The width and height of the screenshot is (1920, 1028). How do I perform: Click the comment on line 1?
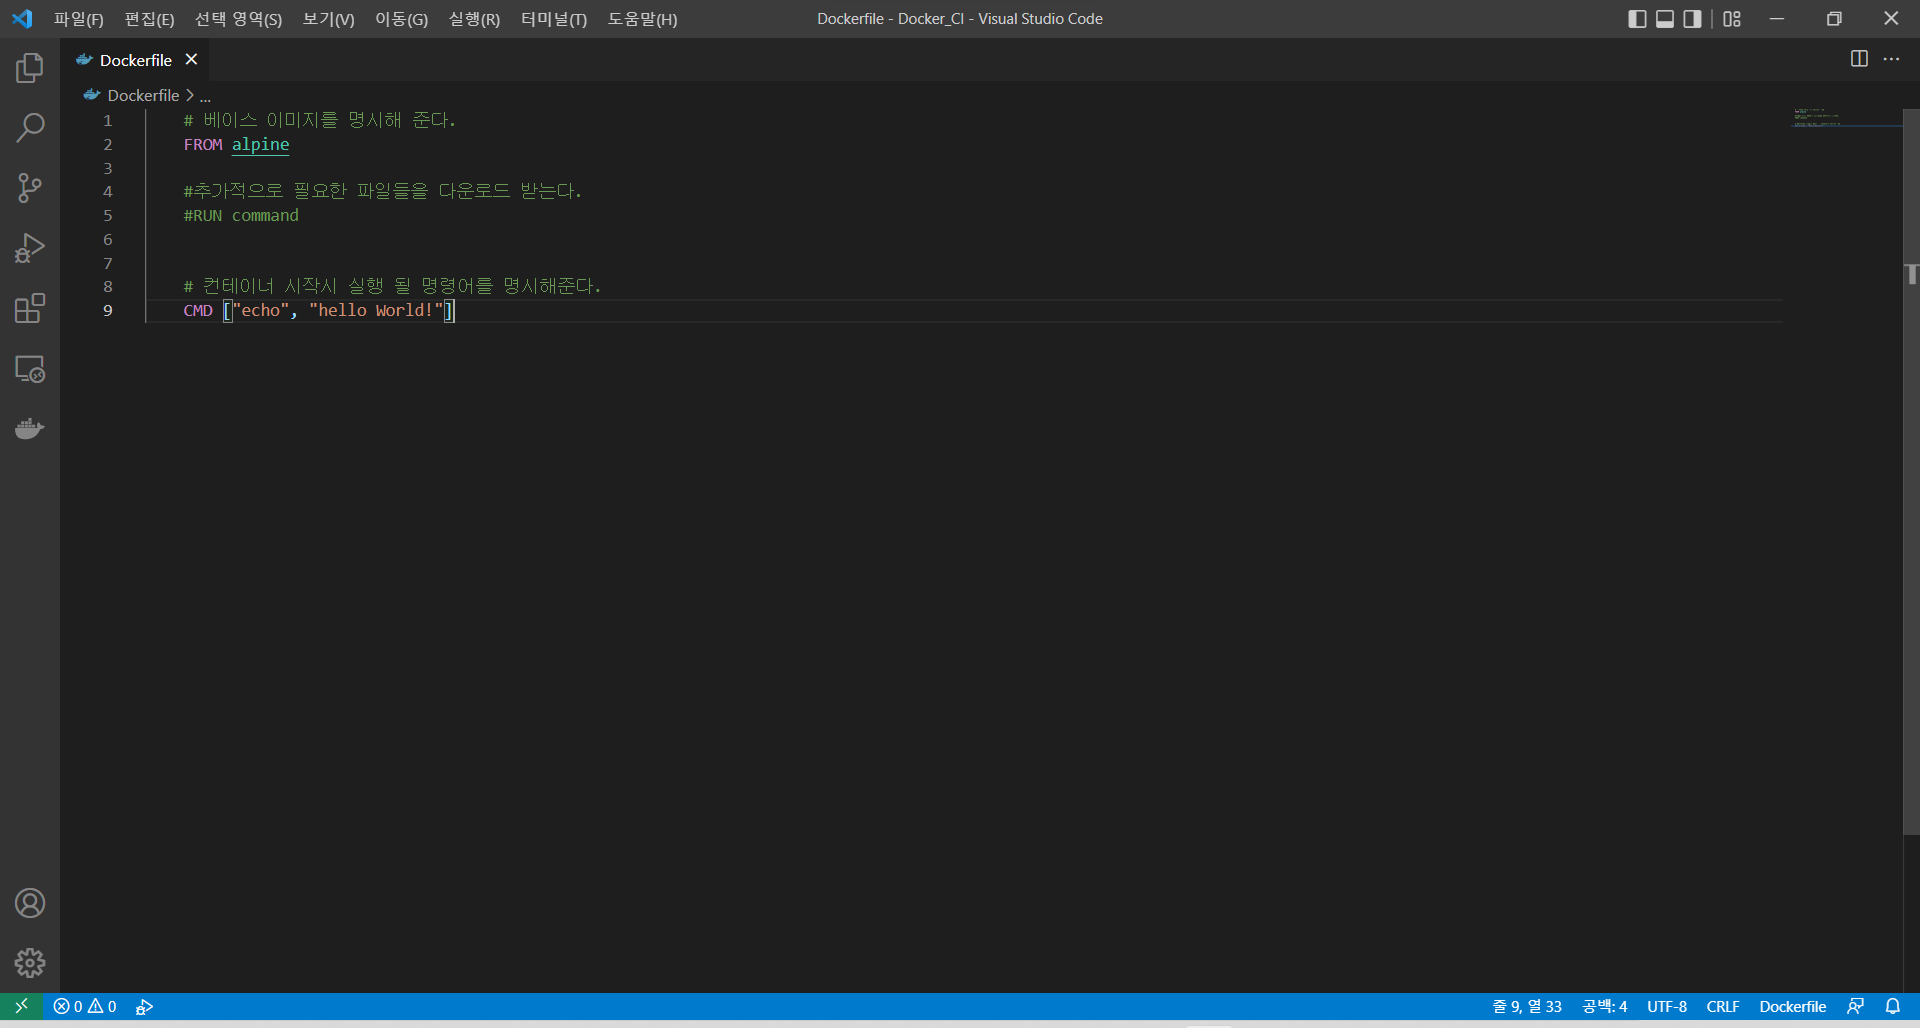(319, 120)
